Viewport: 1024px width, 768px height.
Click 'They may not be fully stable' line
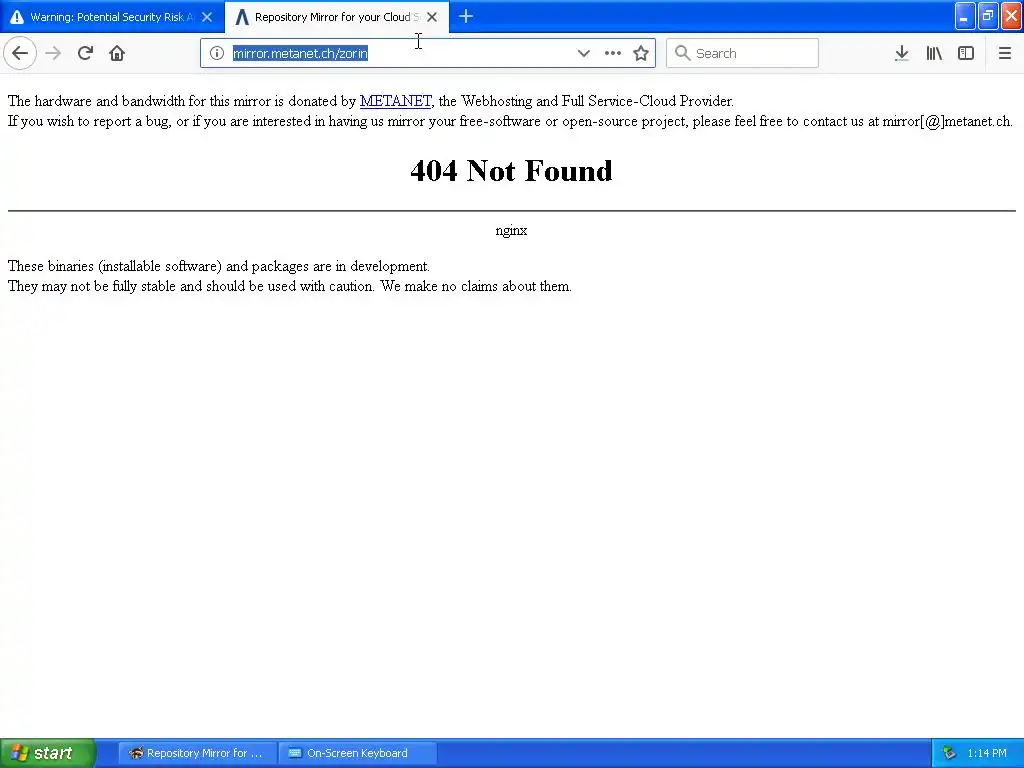point(290,287)
